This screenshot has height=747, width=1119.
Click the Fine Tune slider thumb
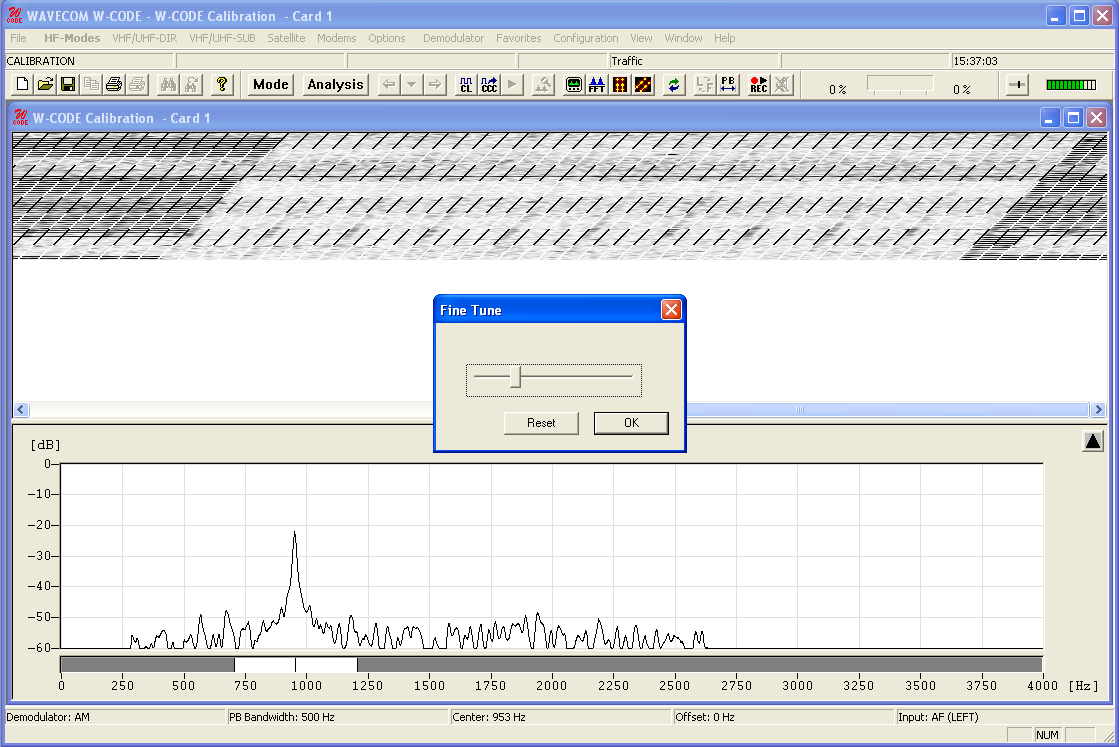(x=515, y=377)
